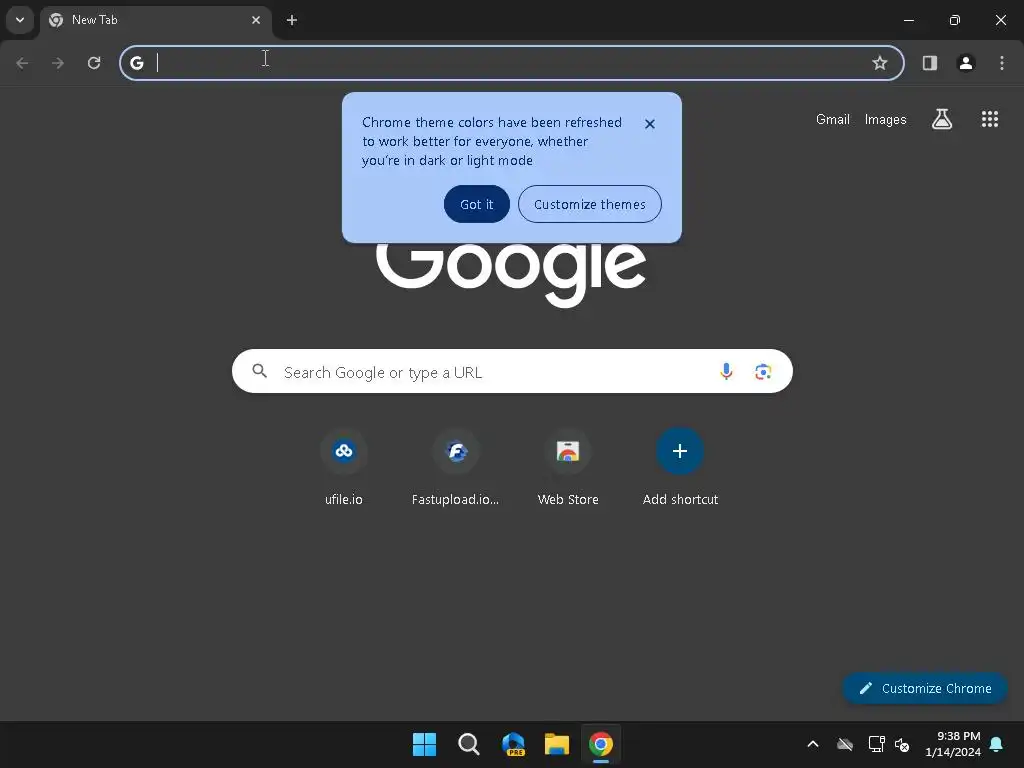The height and width of the screenshot is (768, 1024).
Task: Open notifications bell icon
Action: click(997, 744)
